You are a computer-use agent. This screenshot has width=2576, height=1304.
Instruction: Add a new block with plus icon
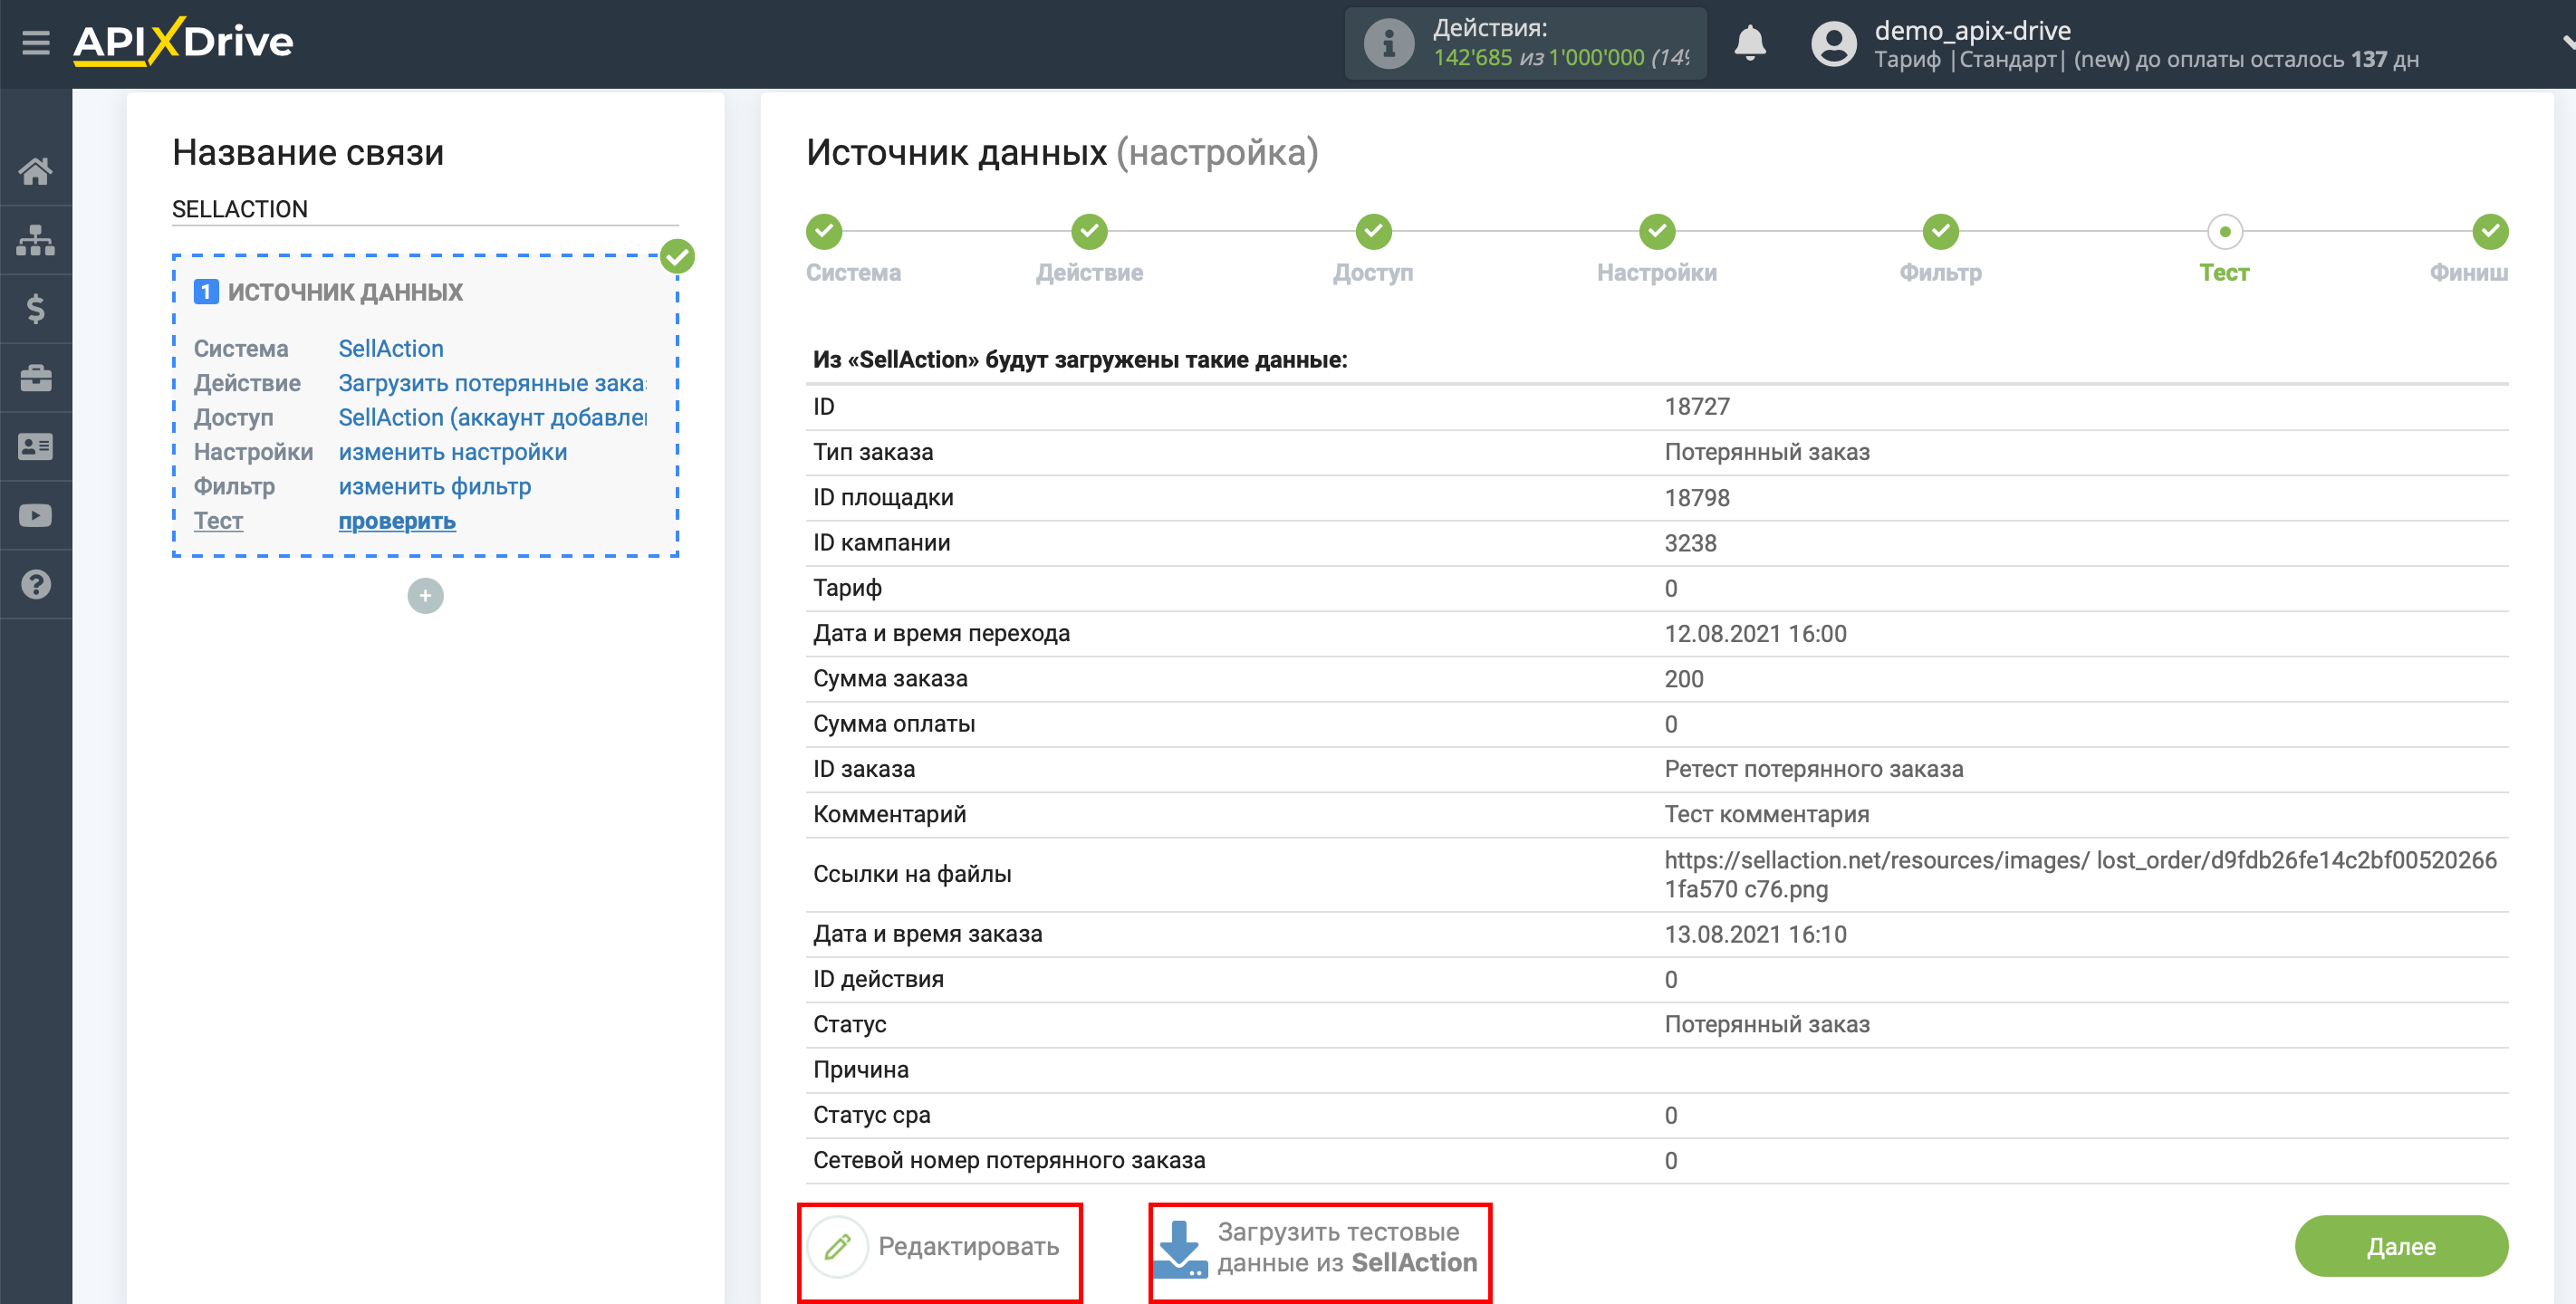[x=425, y=596]
